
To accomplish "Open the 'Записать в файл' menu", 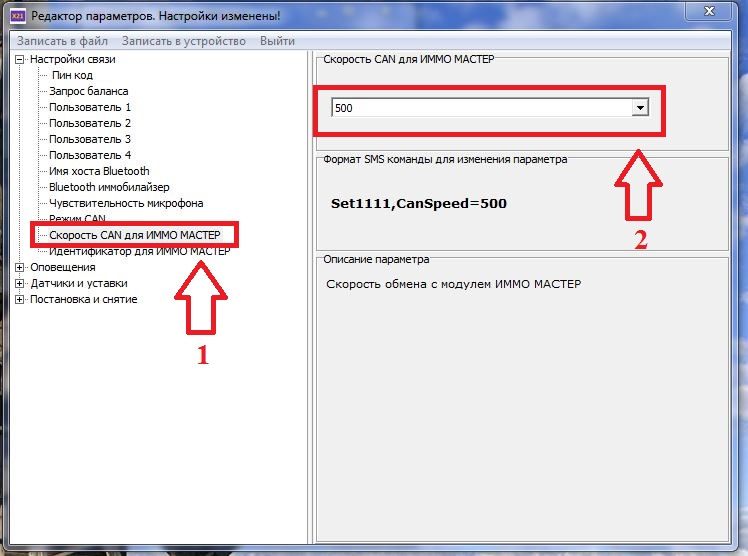I will tap(62, 41).
